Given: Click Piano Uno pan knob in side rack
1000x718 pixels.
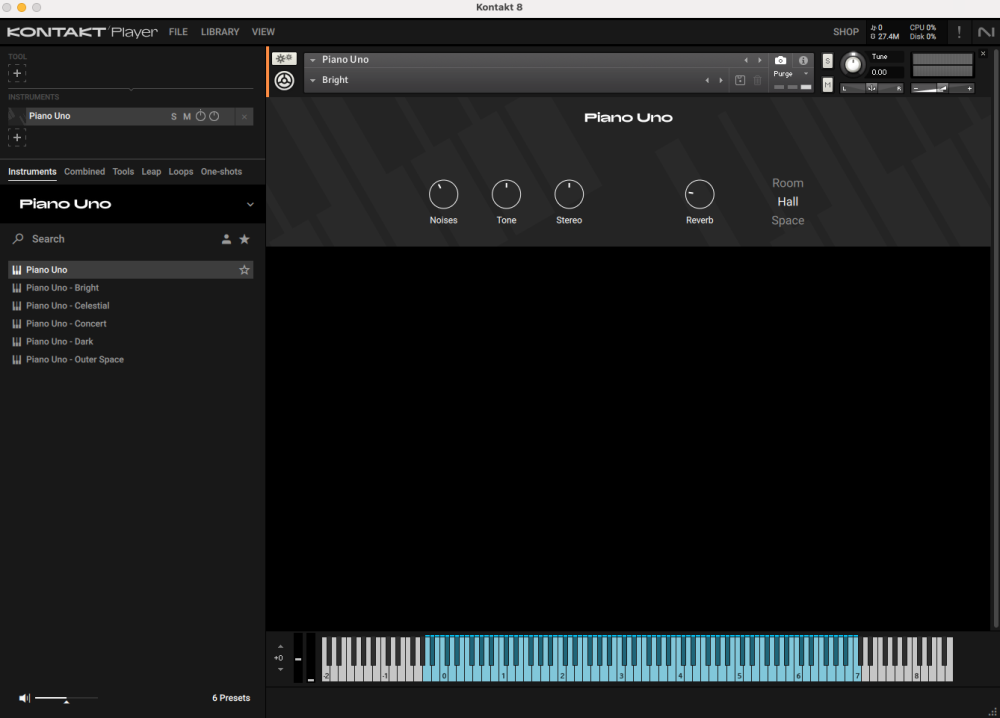Looking at the screenshot, I should (214, 116).
